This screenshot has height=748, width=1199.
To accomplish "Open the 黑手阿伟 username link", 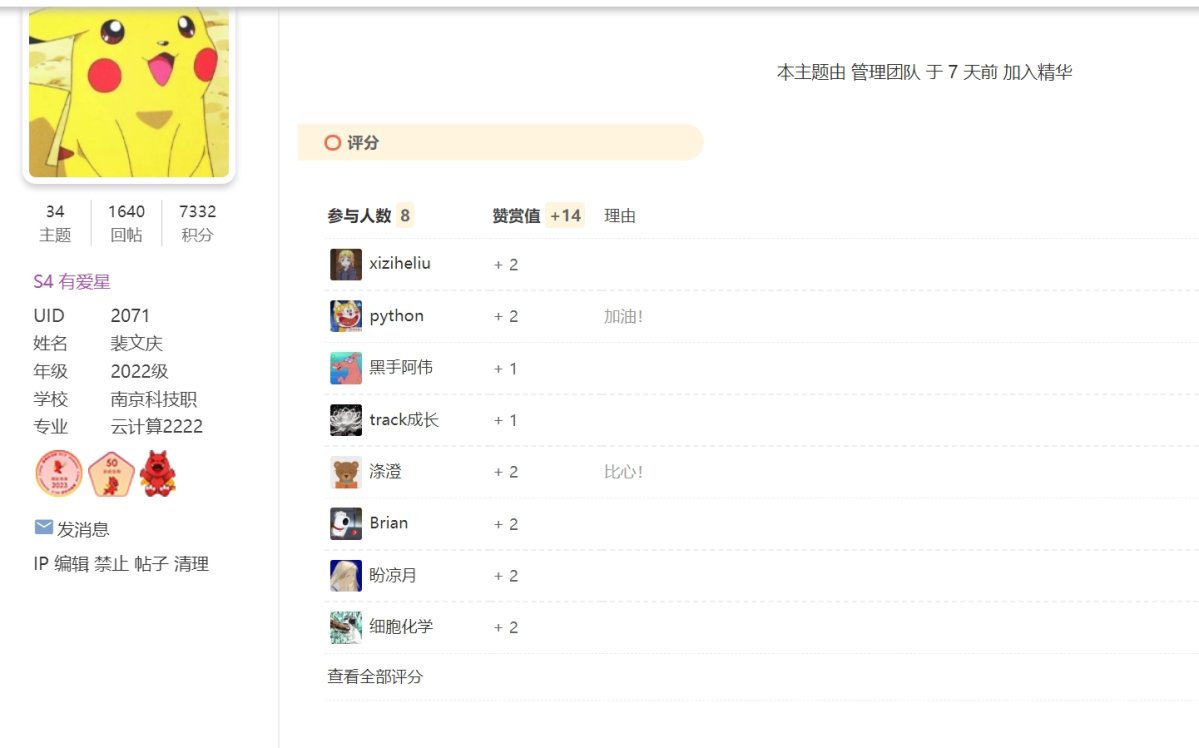I will (401, 367).
